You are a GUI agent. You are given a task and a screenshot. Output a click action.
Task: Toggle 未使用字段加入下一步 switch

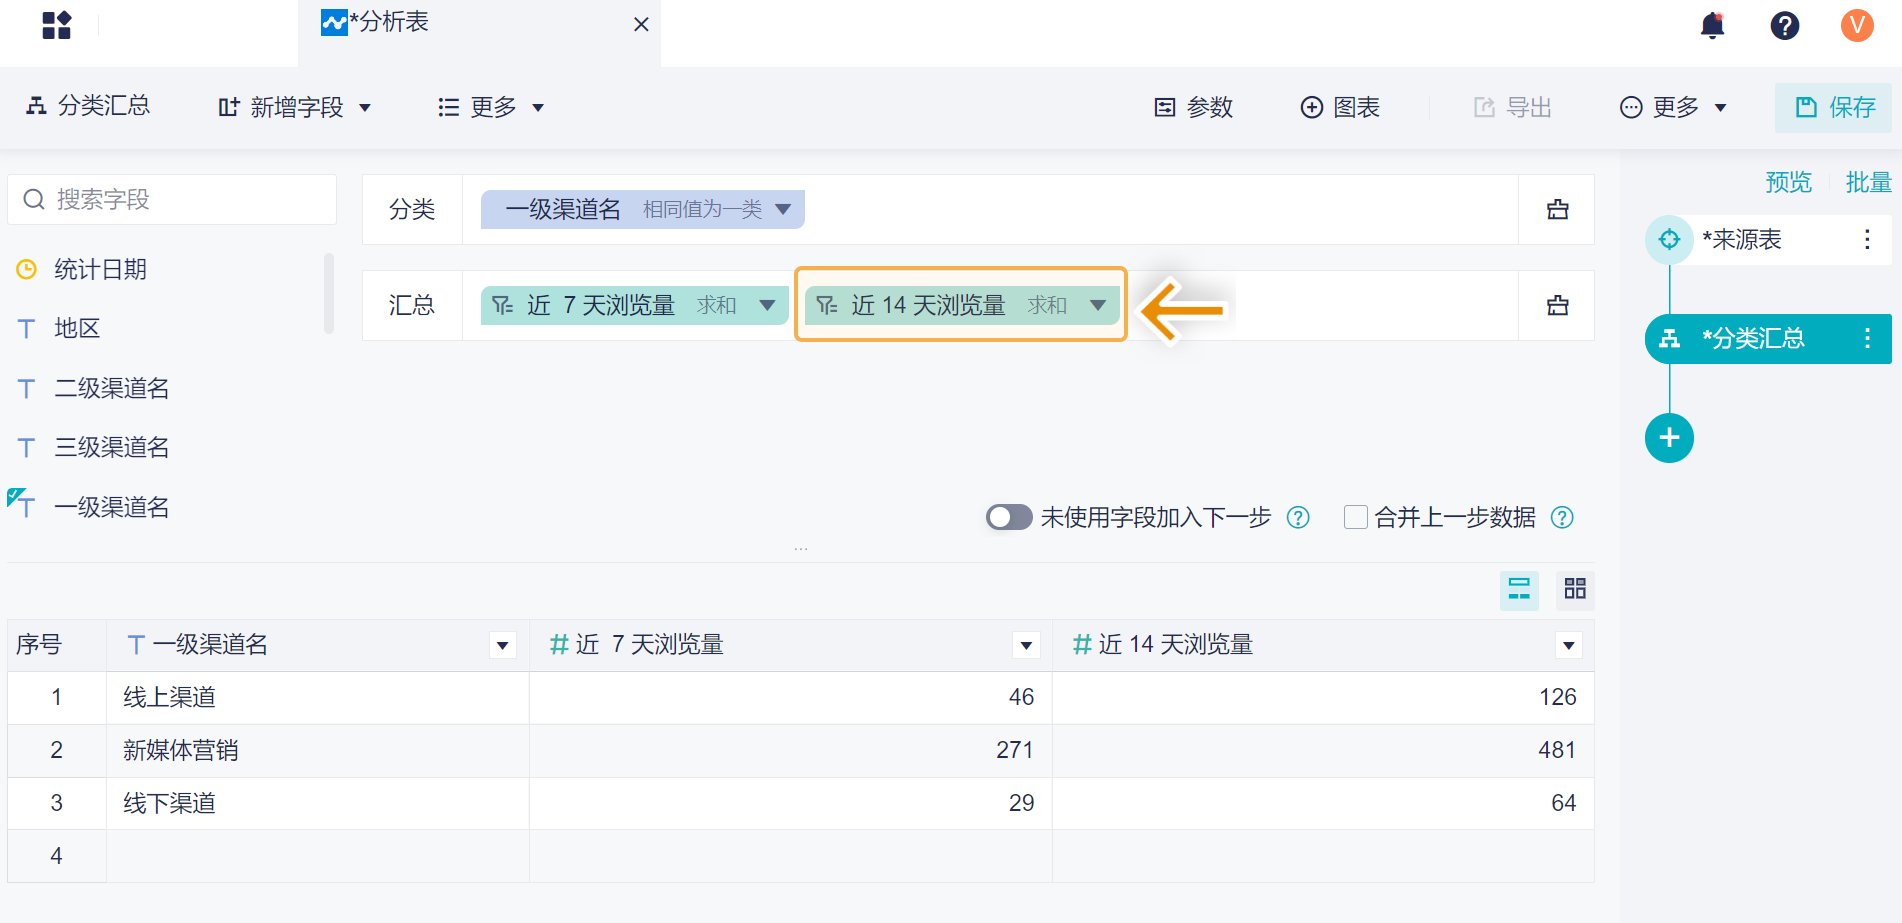[1008, 517]
